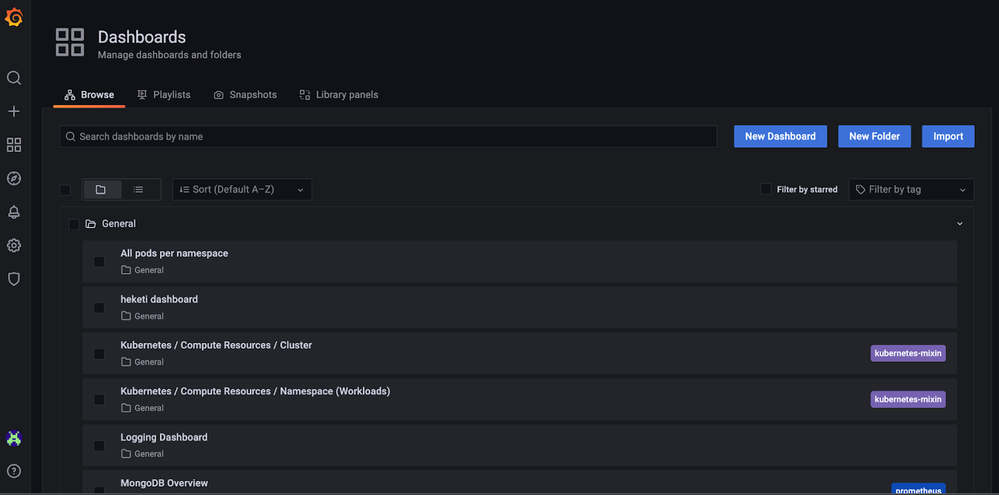This screenshot has height=495, width=999.
Task: Click the Search dashboards by name field
Action: (x=388, y=136)
